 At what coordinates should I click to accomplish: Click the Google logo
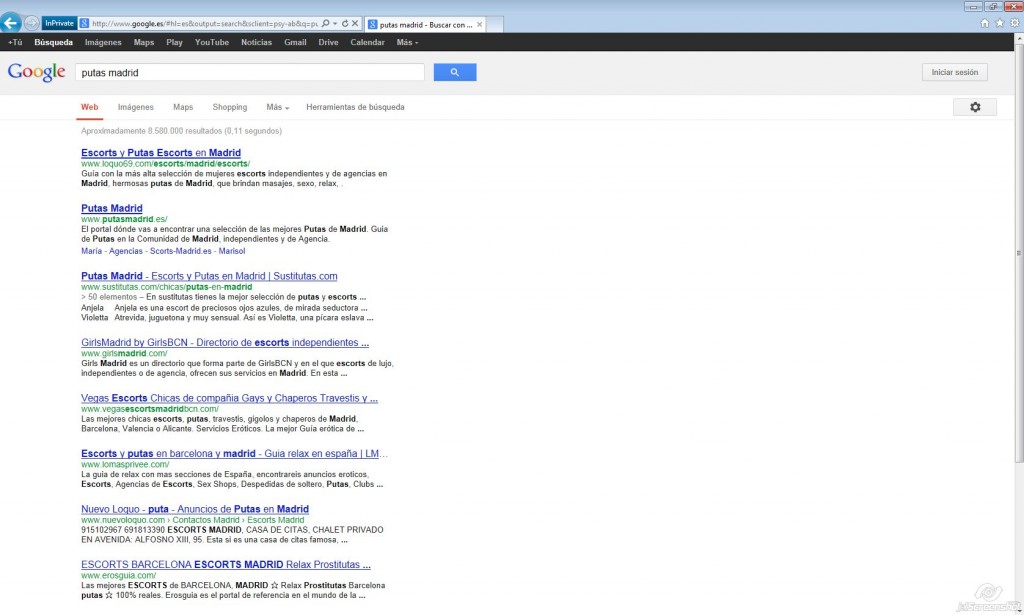tap(37, 72)
